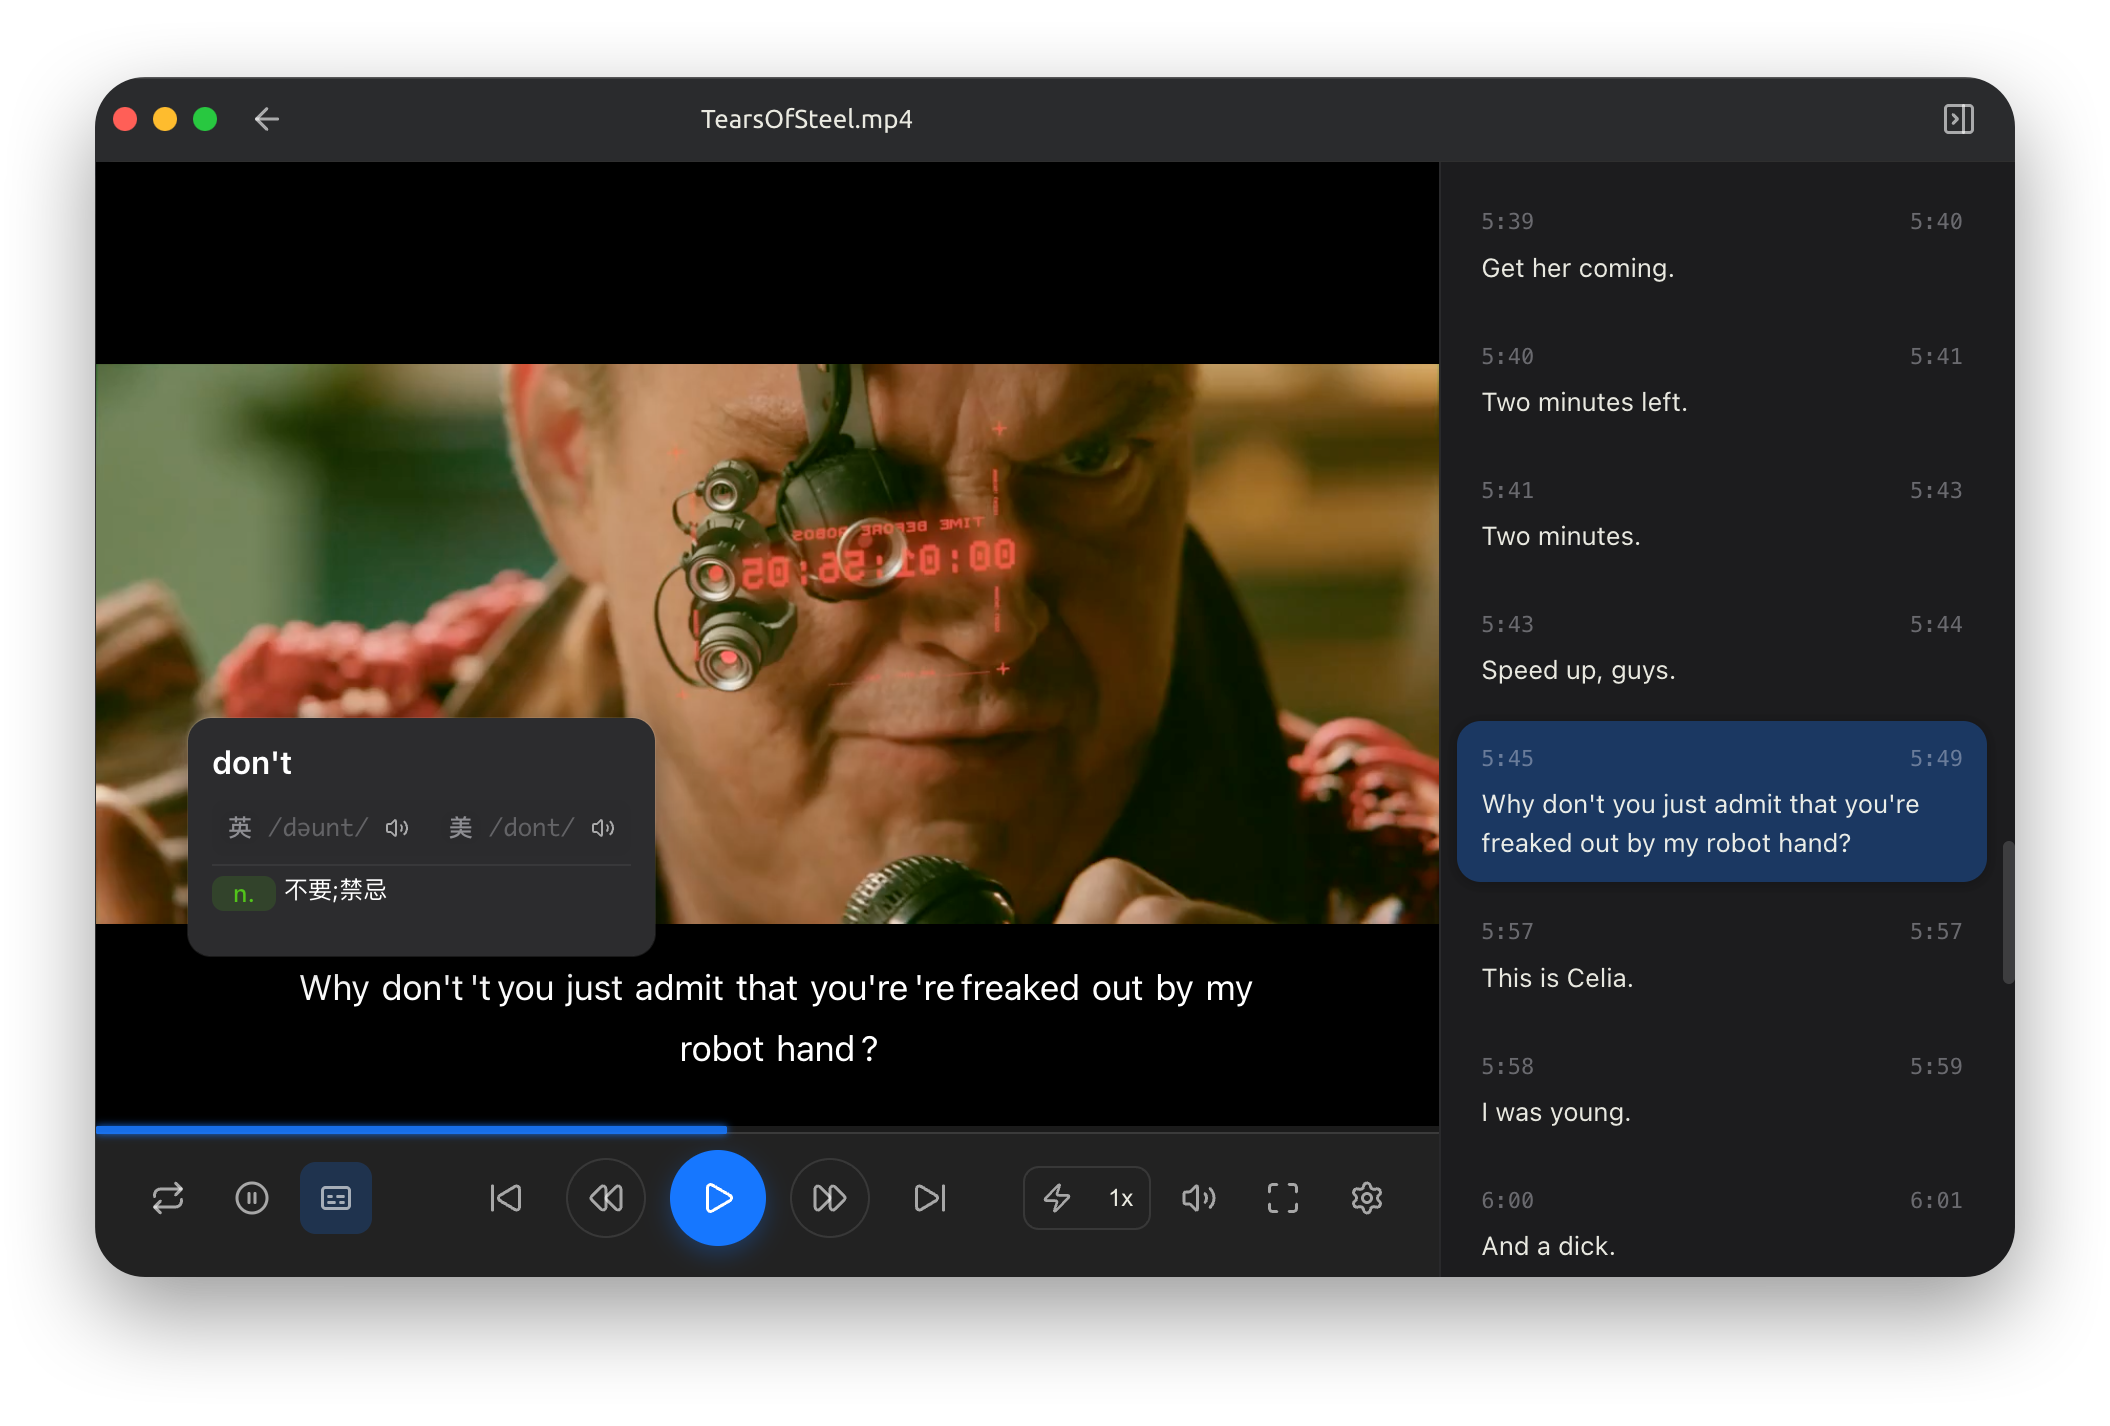2110x1426 pixels.
Task: Click the lightning bolt speed icon
Action: pyautogui.click(x=1057, y=1197)
